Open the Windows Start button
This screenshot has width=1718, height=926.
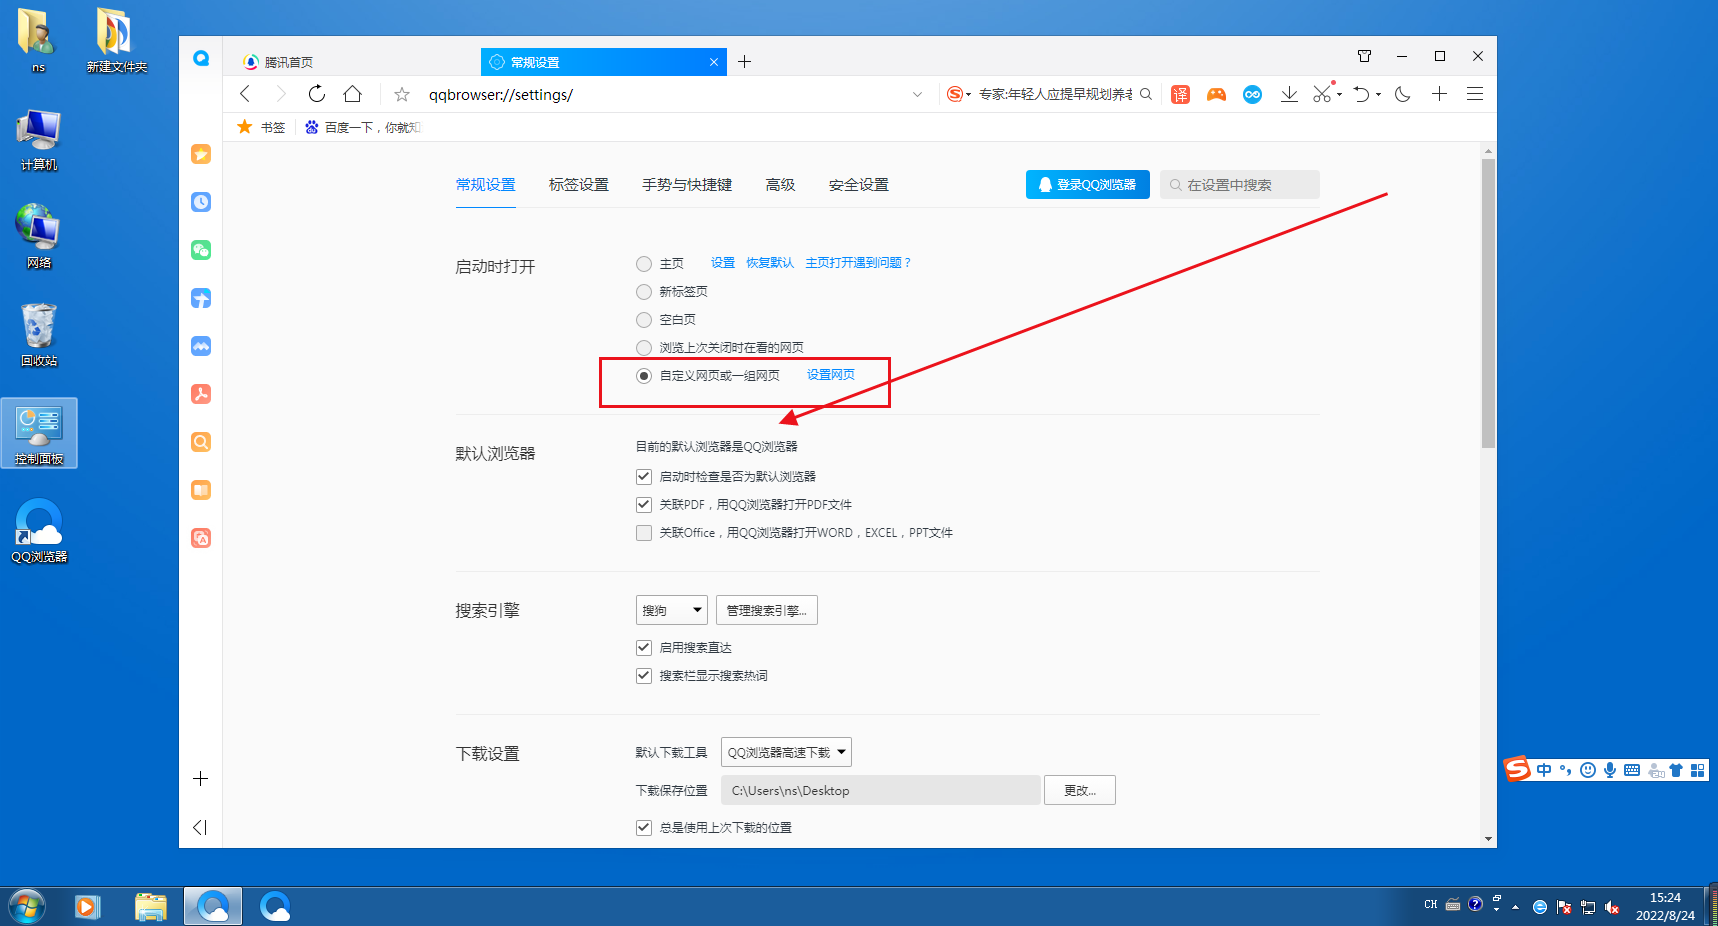point(27,907)
